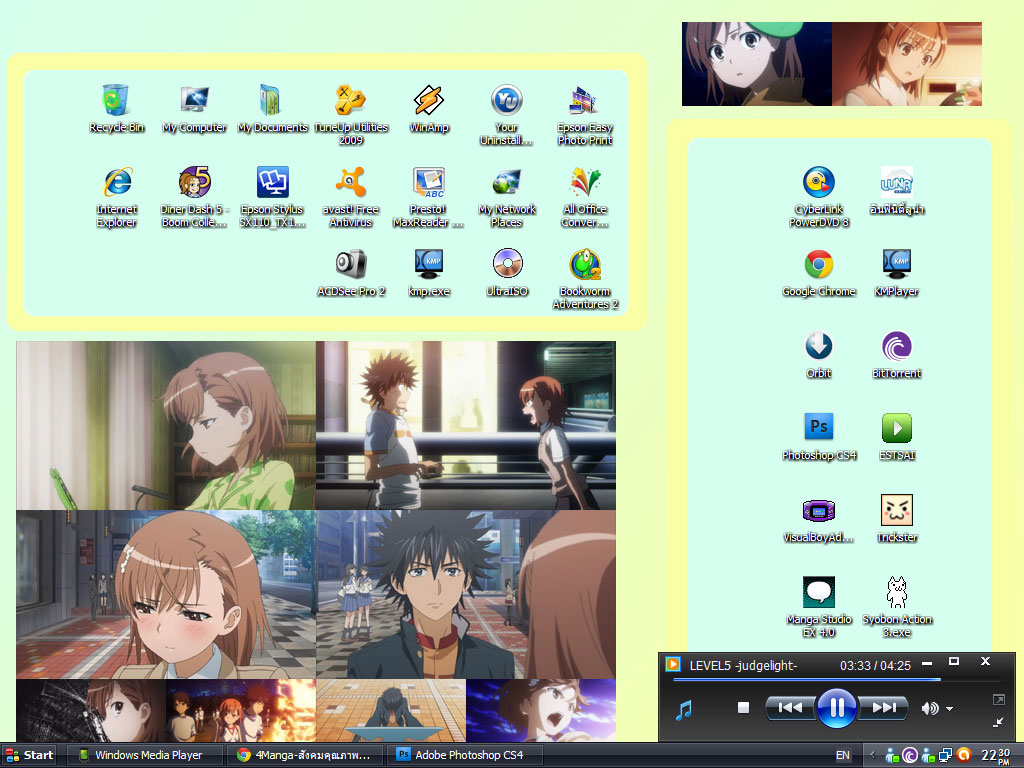1024x768 pixels.
Task: Click the blue music note icon
Action: click(x=683, y=710)
